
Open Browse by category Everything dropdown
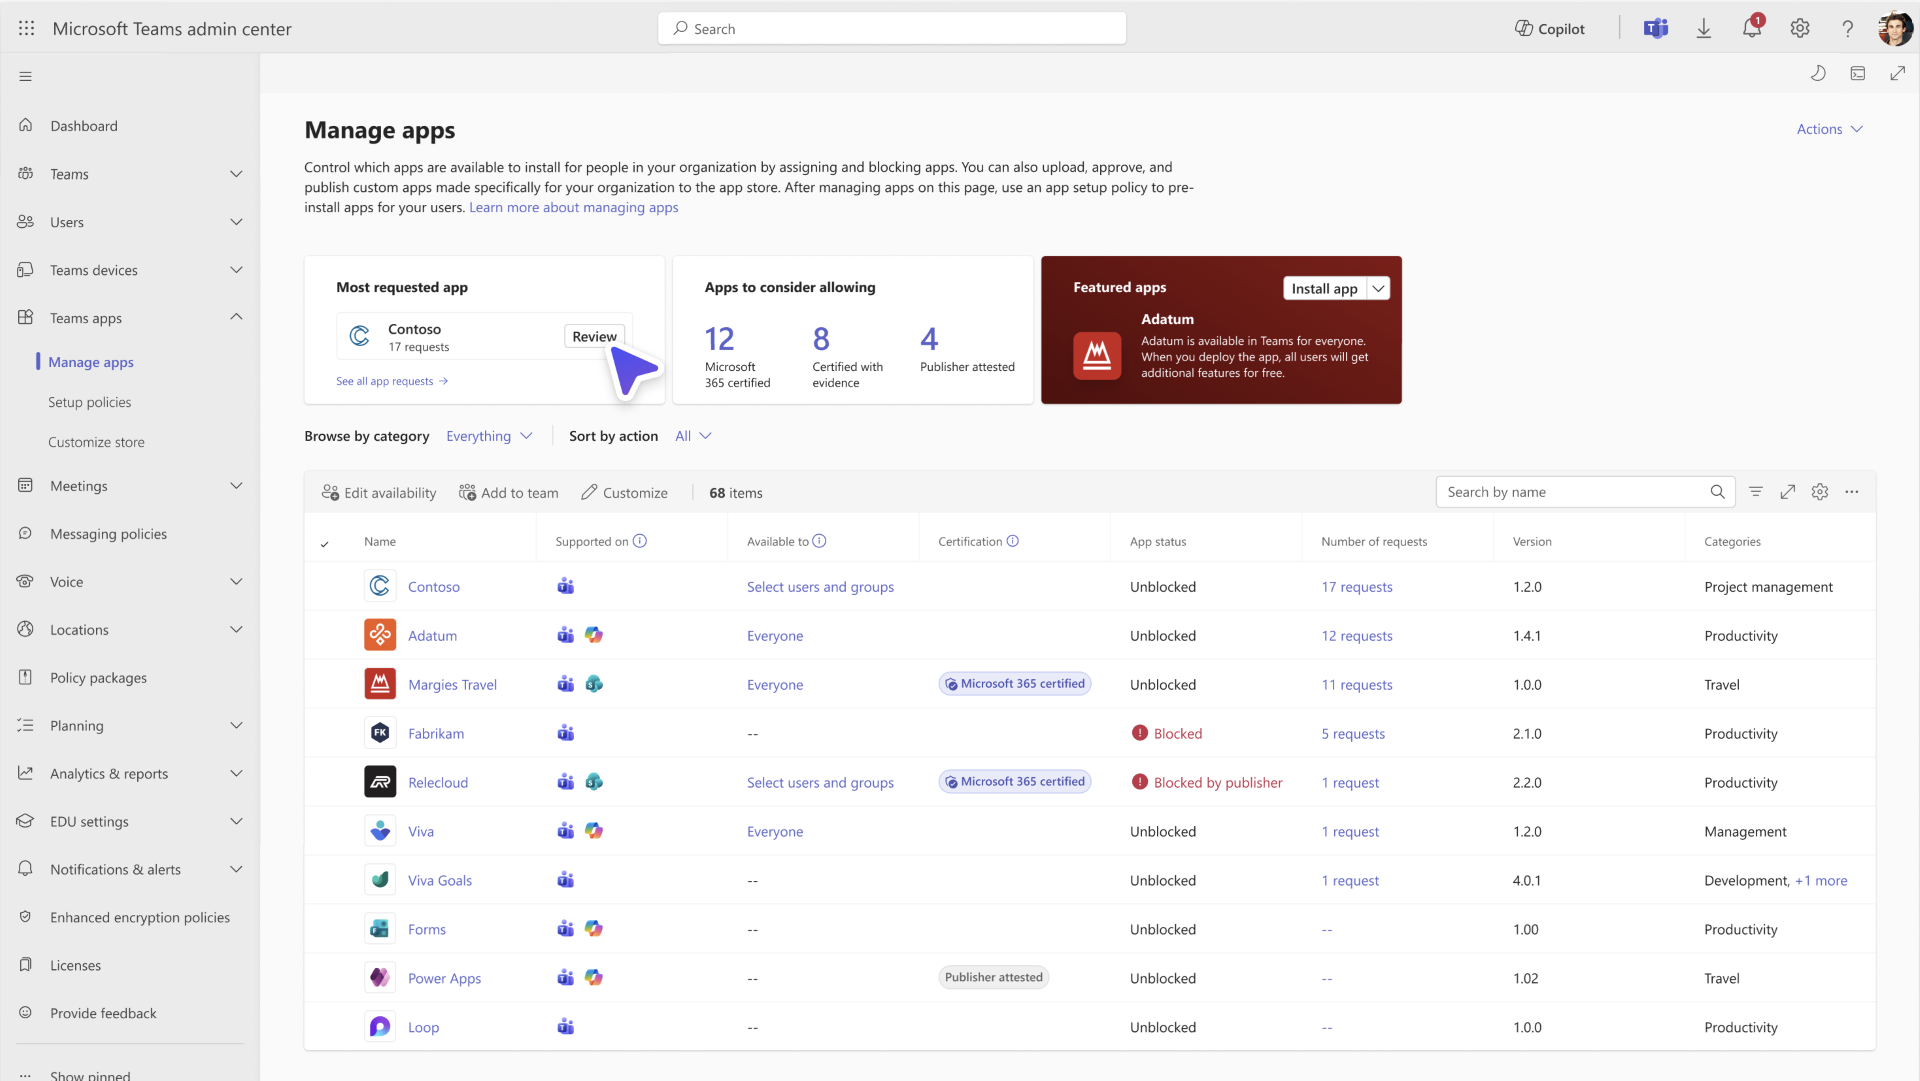pyautogui.click(x=489, y=436)
